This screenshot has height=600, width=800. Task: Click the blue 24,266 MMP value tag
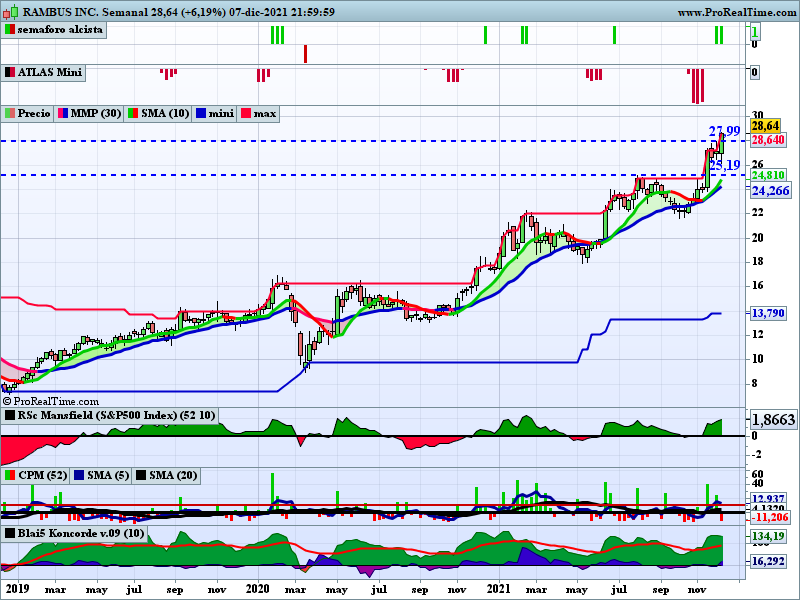pyautogui.click(x=770, y=191)
